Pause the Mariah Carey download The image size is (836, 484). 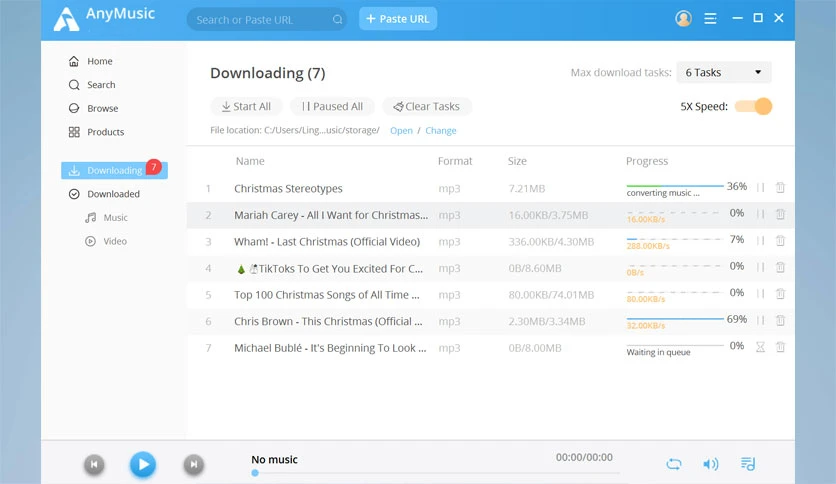[x=761, y=214]
